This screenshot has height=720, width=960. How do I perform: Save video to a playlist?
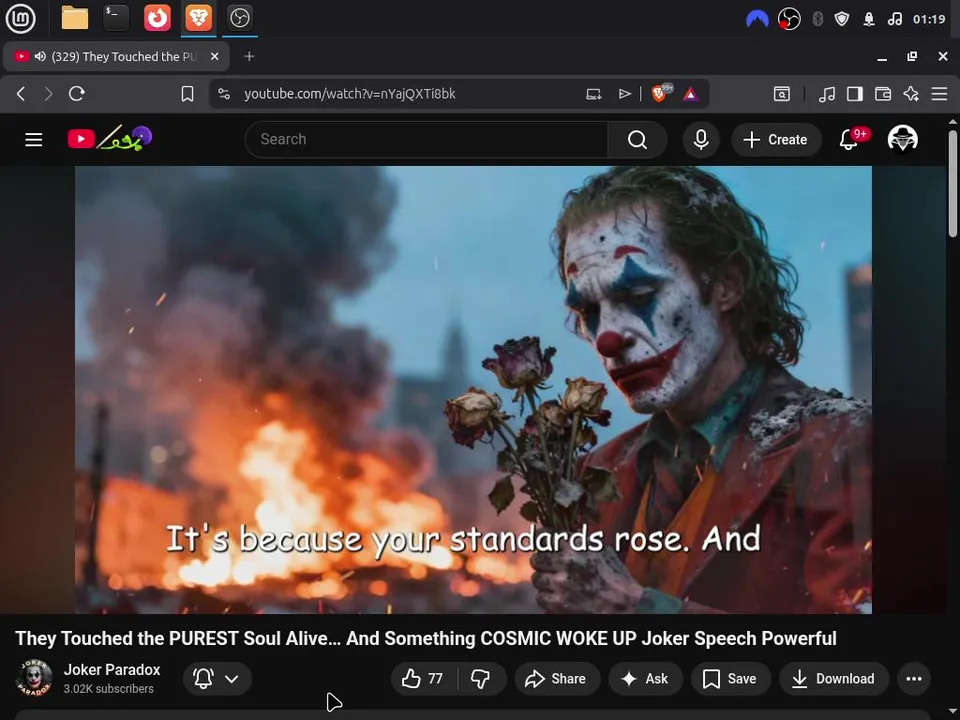(x=730, y=678)
